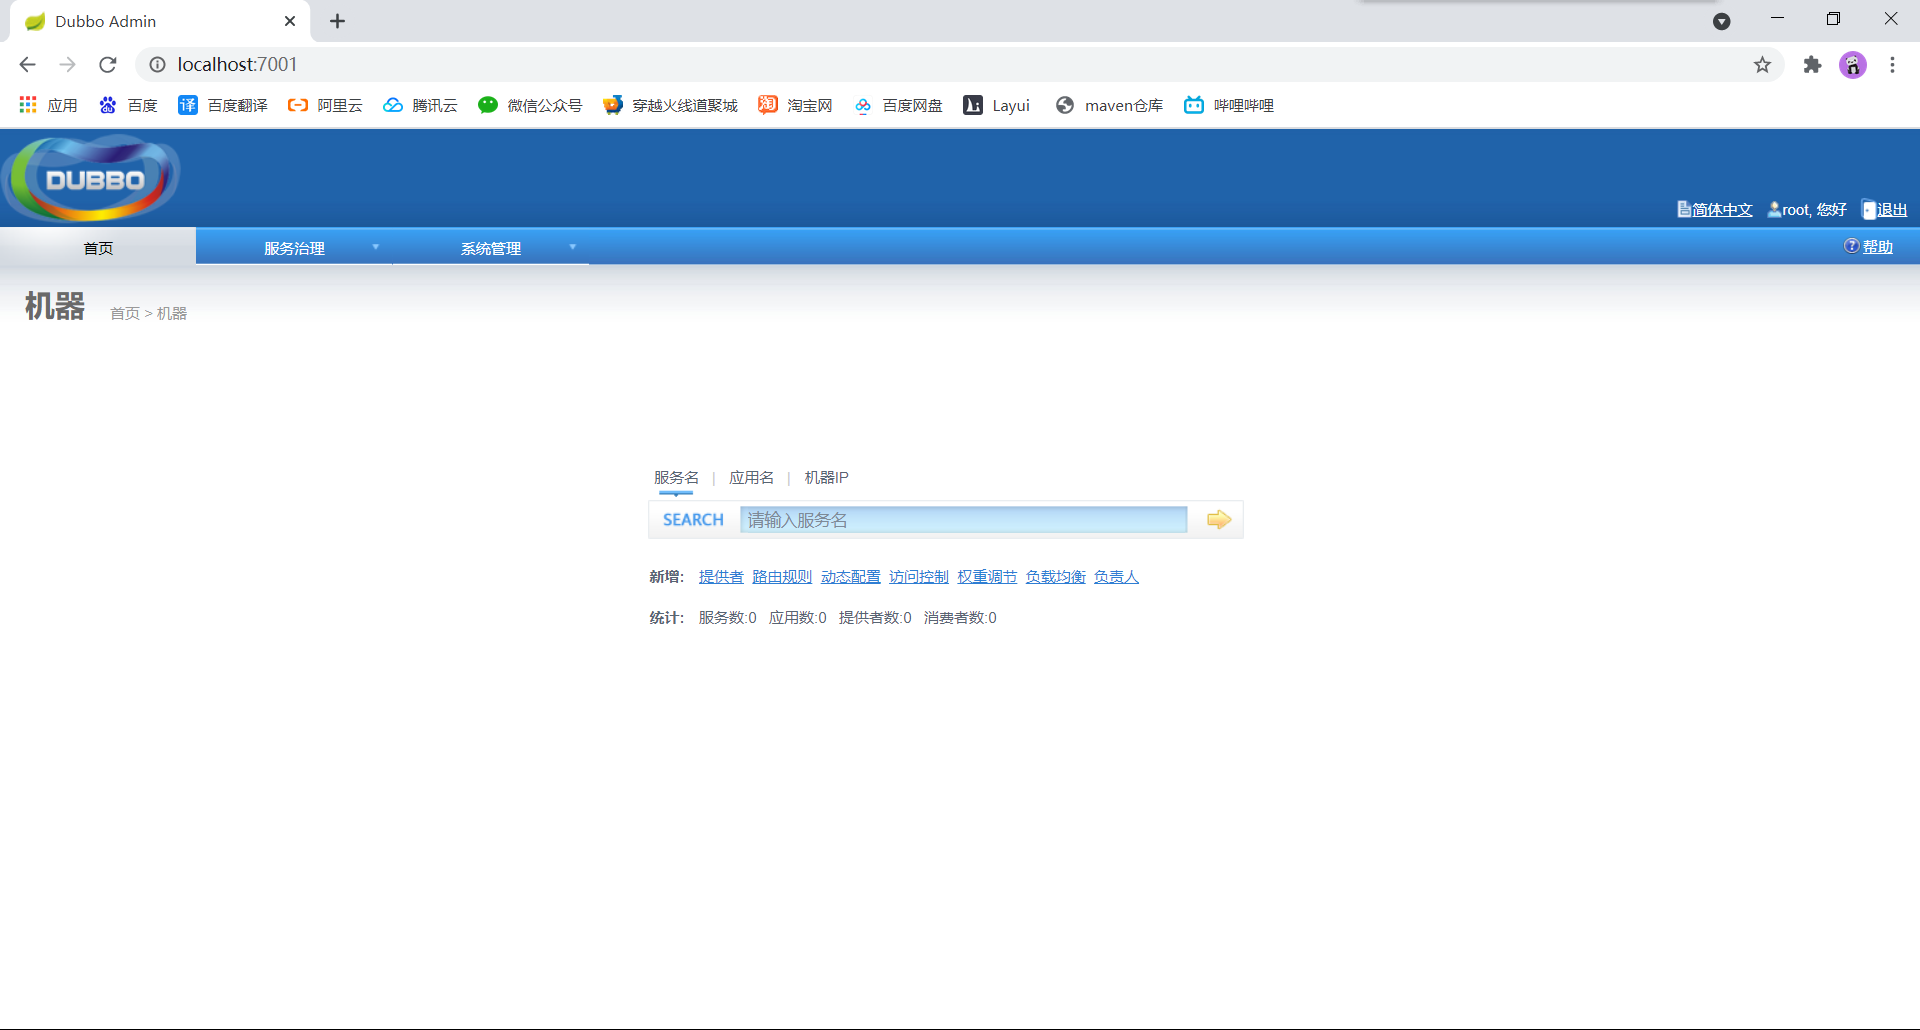Open the Chrome profile avatar
Viewport: 1920px width, 1030px height.
(x=1852, y=65)
